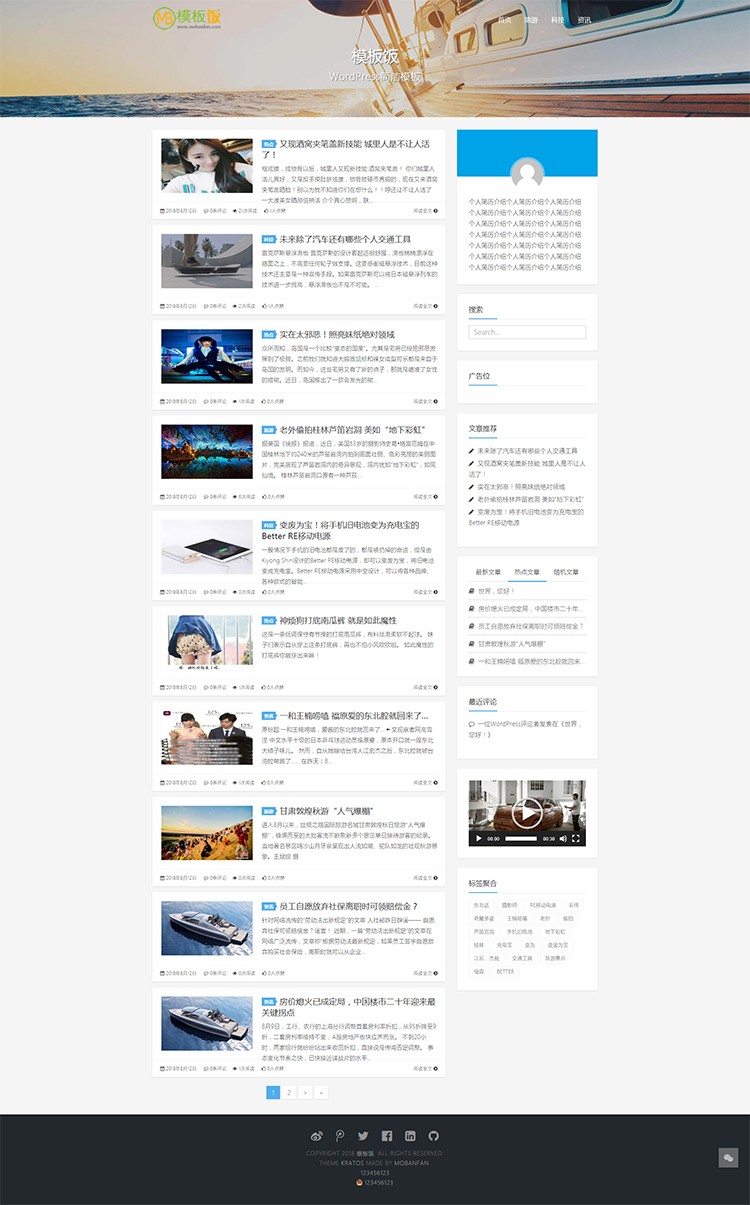
Task: Open article 房价熄火已成定局
Action: point(349,1007)
